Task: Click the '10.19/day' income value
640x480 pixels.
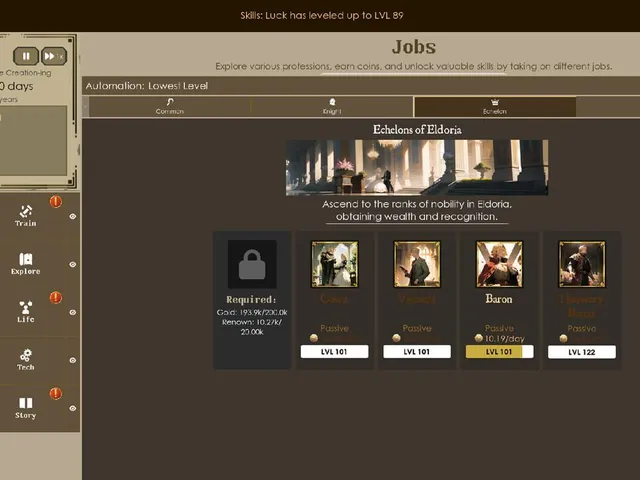Action: pos(504,339)
